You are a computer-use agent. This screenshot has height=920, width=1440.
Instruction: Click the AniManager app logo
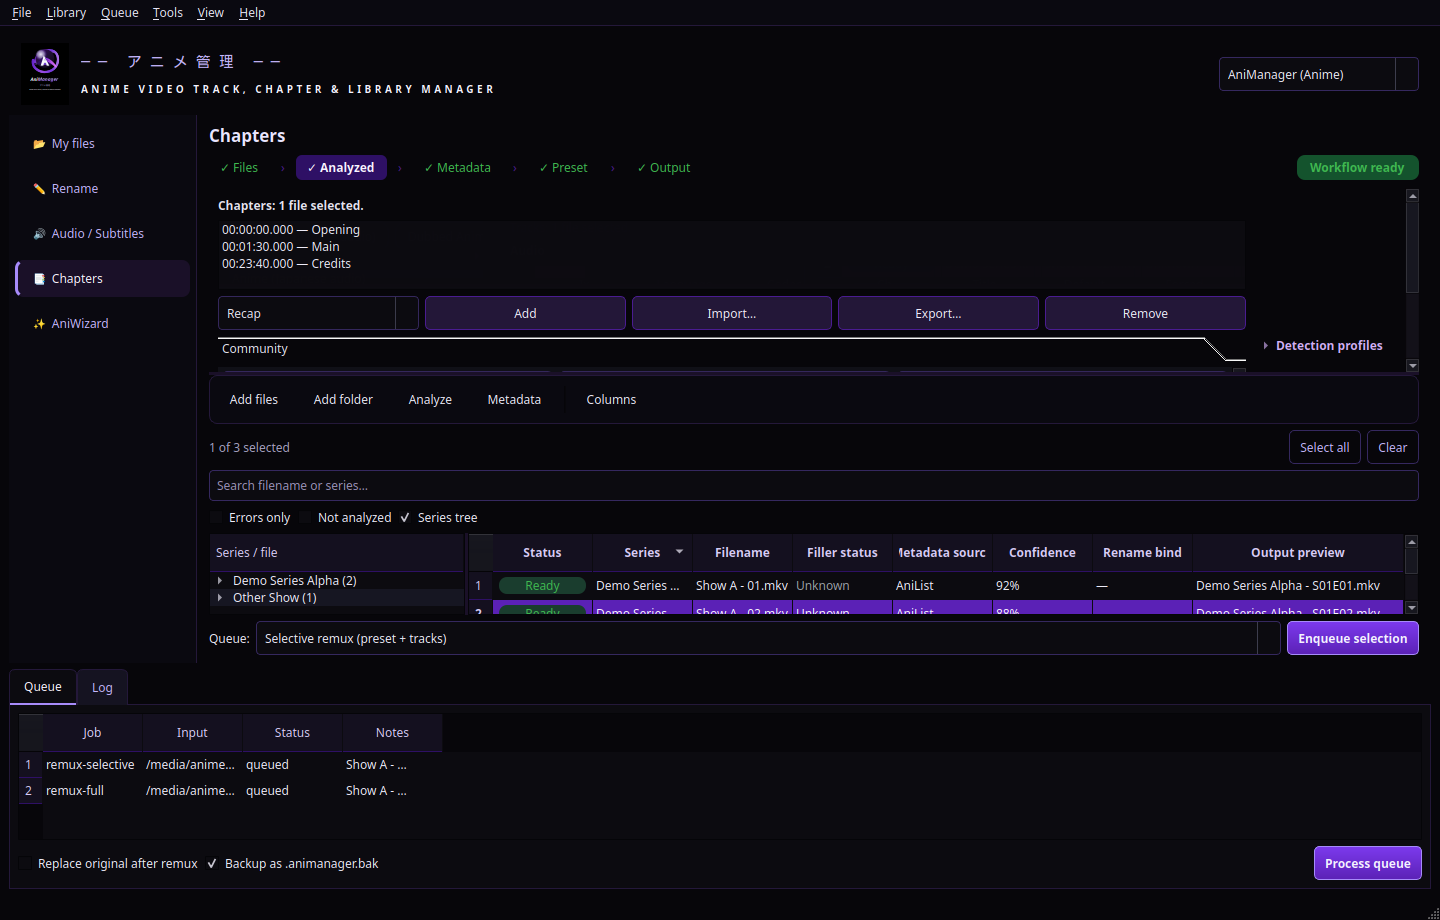click(45, 74)
